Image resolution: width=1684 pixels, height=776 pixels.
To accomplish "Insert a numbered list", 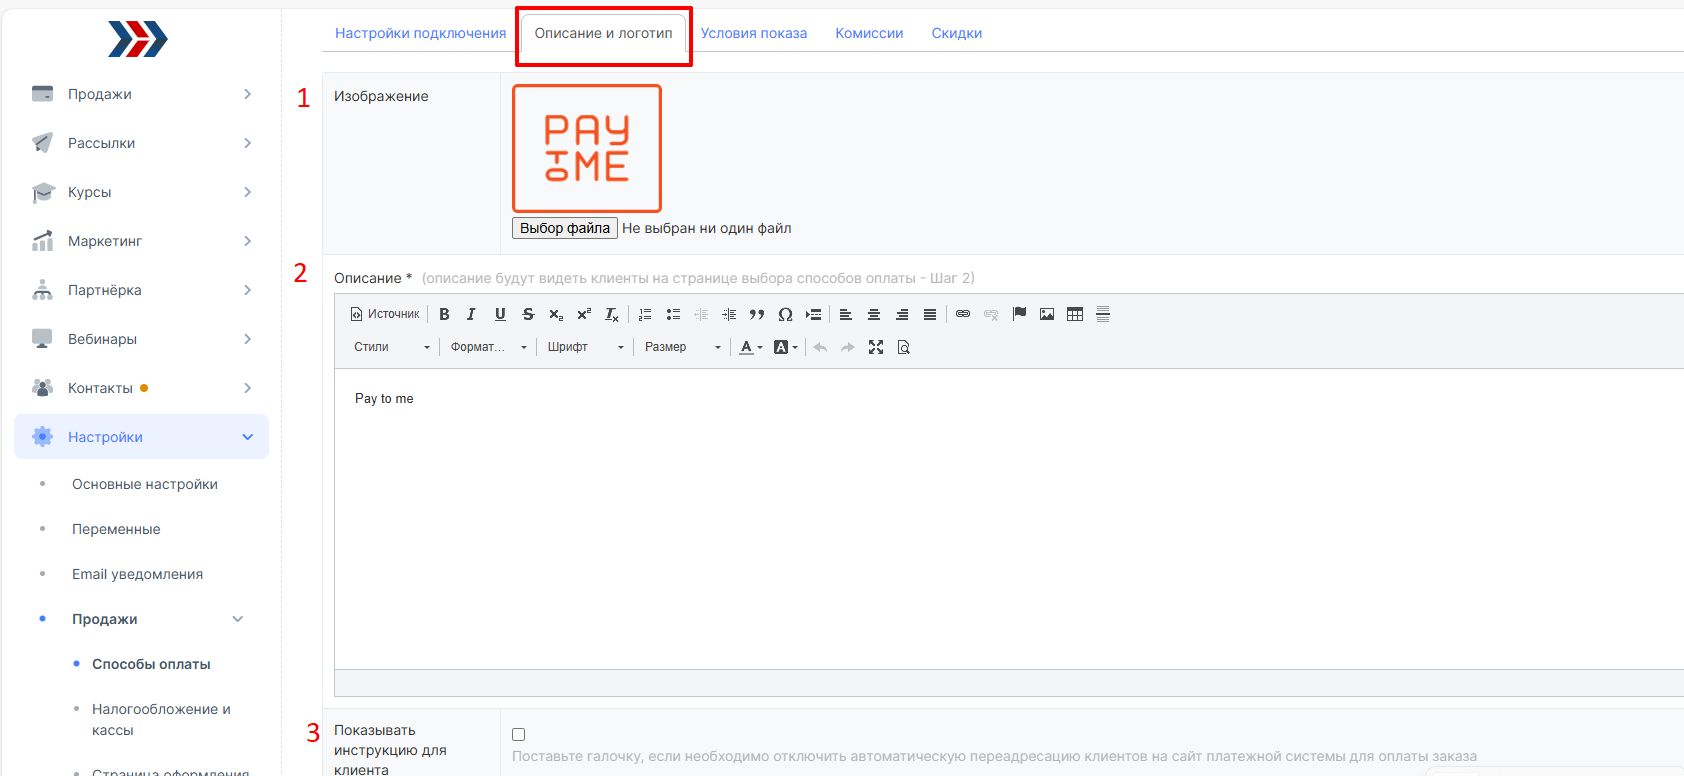I will (645, 314).
